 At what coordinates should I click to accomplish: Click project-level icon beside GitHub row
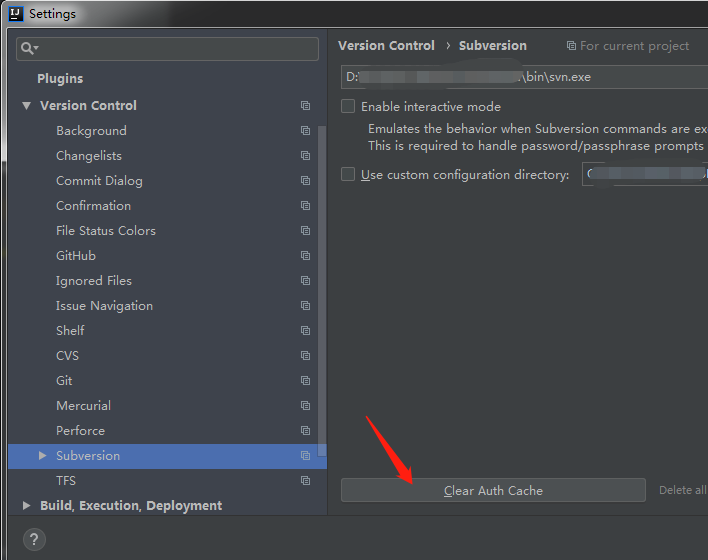pyautogui.click(x=306, y=256)
